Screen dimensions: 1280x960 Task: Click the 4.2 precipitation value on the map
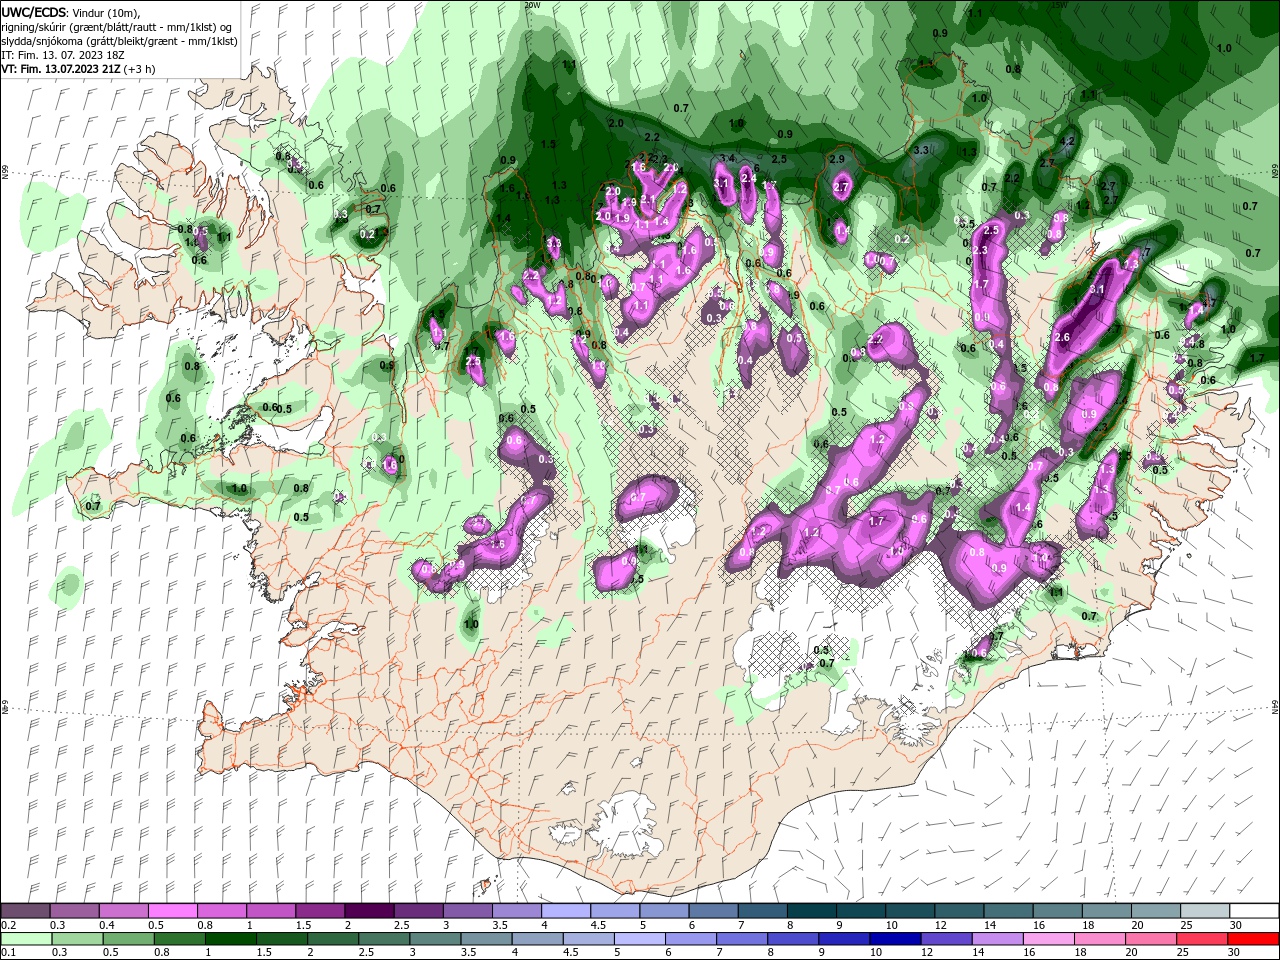(x=1066, y=142)
